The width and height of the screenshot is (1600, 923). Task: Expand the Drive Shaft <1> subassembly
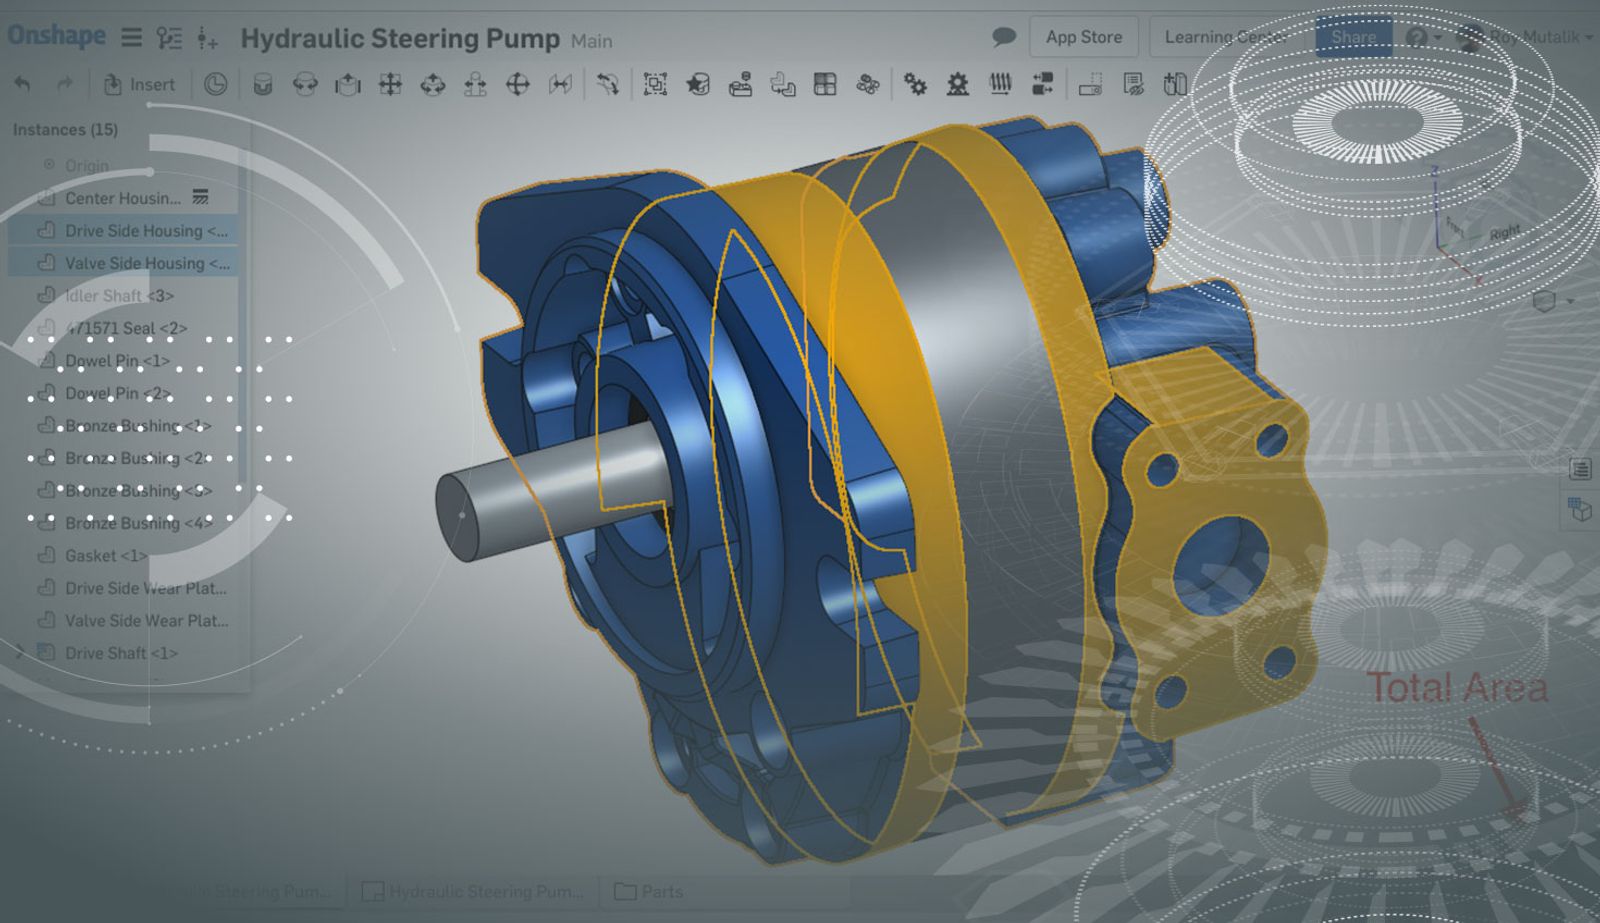(19, 653)
